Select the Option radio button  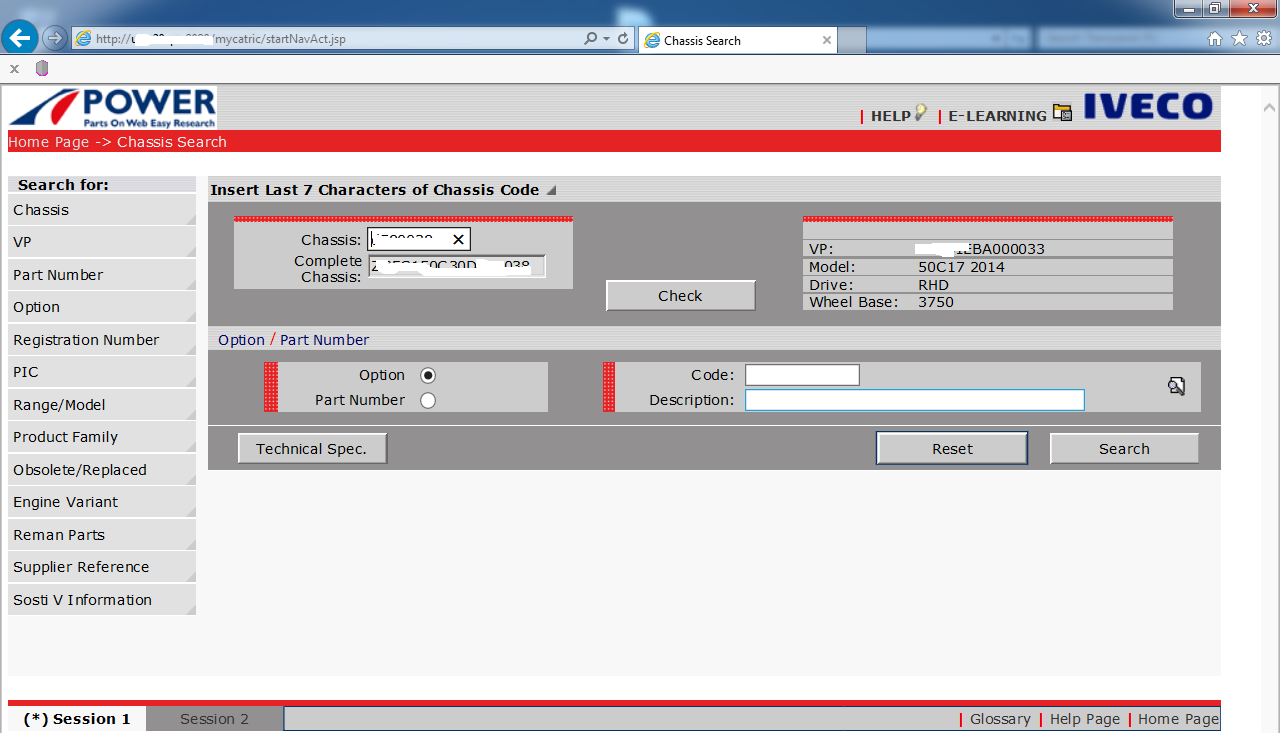tap(428, 375)
